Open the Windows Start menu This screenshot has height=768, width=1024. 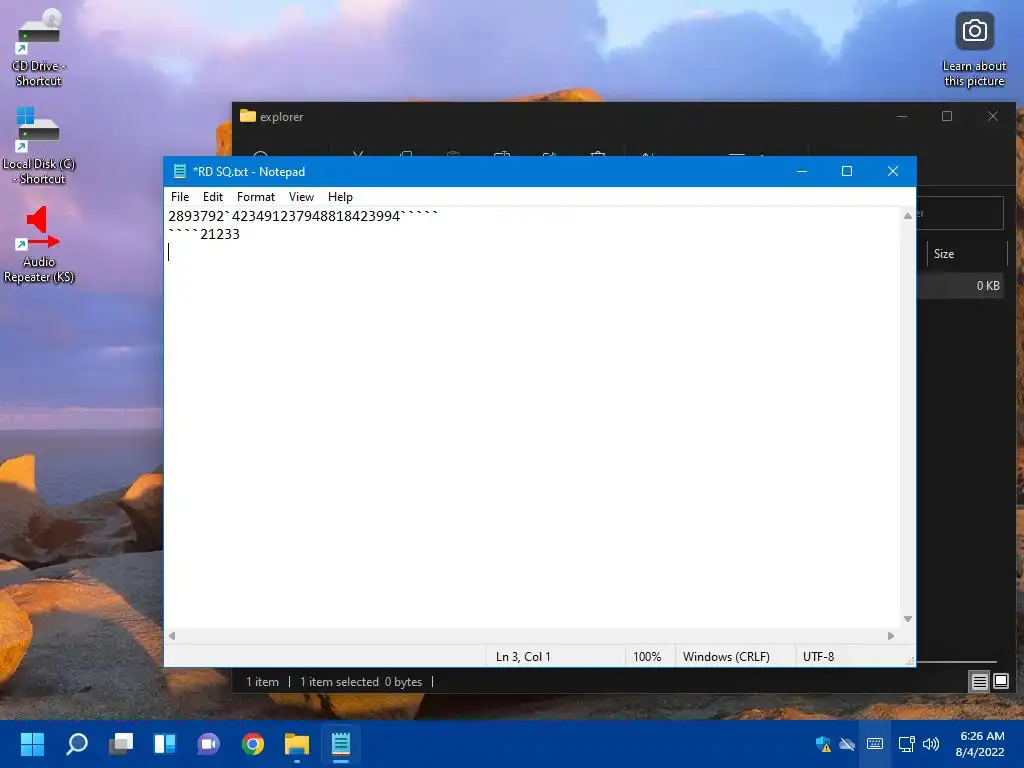pos(32,744)
